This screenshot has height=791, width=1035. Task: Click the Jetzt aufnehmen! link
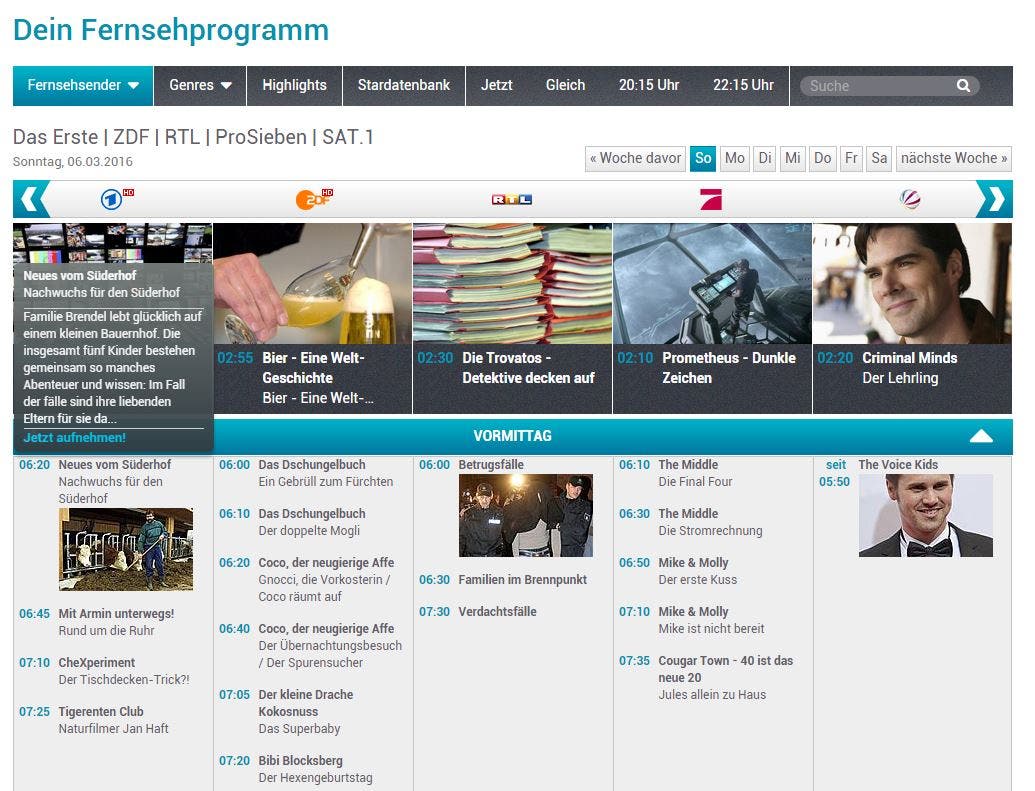pos(75,437)
